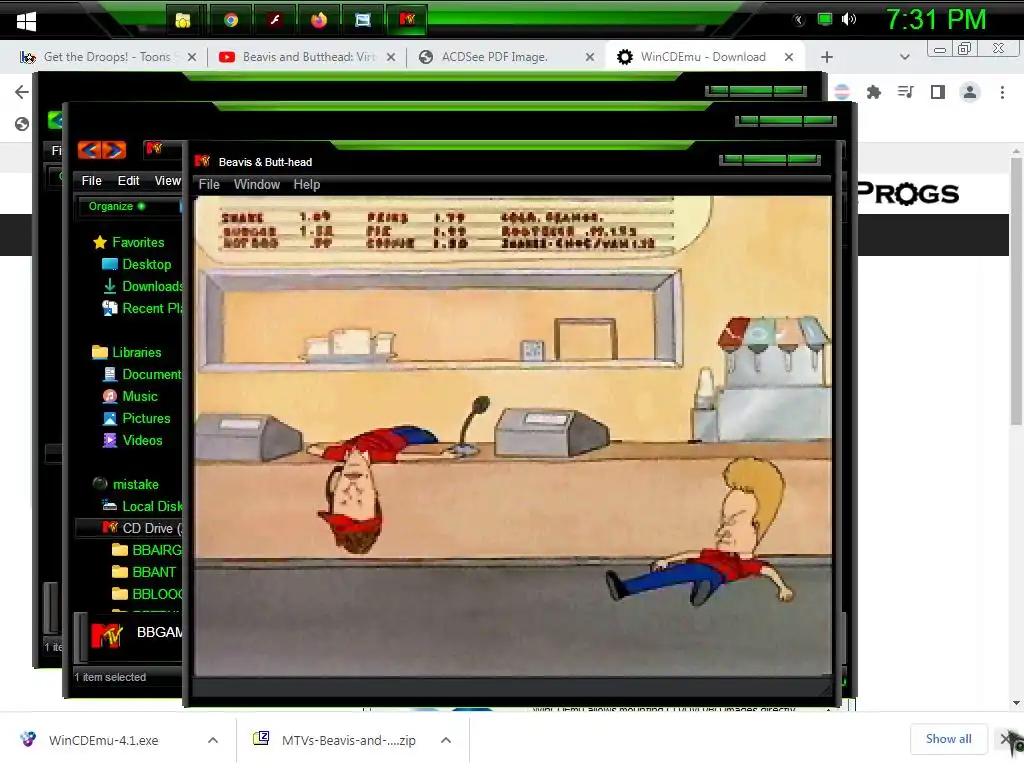The height and width of the screenshot is (768, 1024).
Task: Select Videos library in Explorer
Action: [142, 441]
